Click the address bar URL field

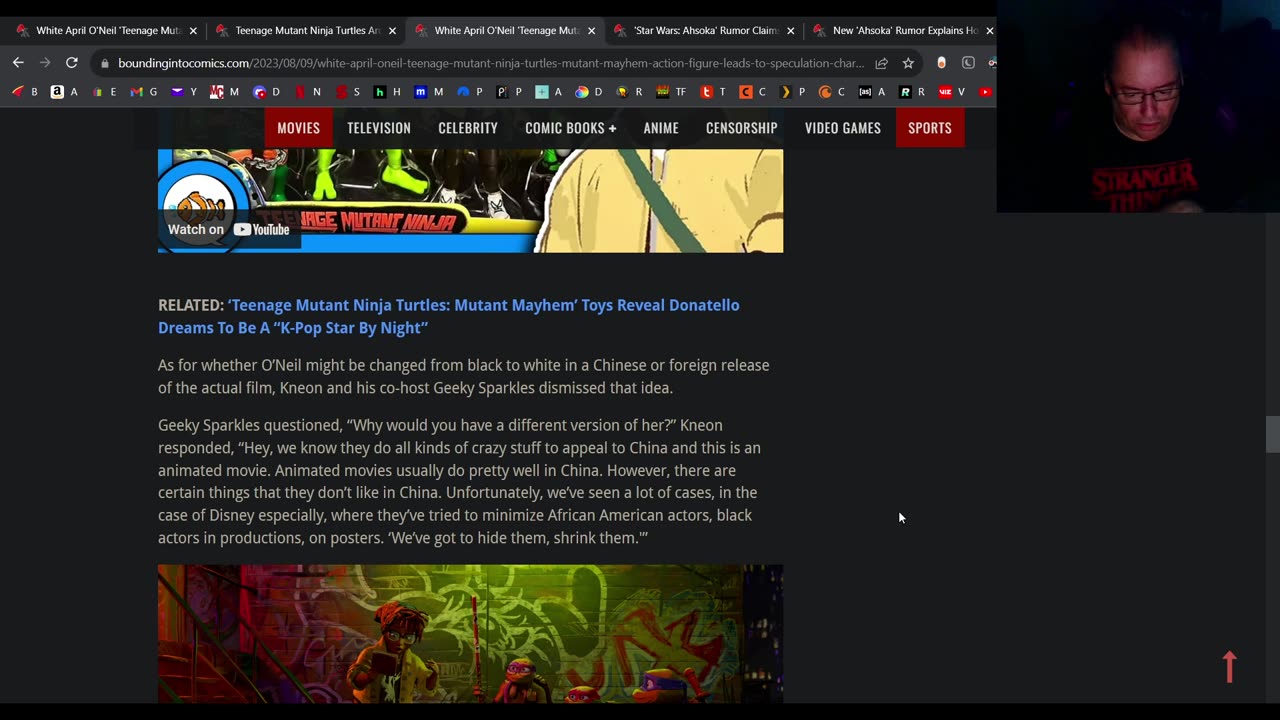pos(490,63)
